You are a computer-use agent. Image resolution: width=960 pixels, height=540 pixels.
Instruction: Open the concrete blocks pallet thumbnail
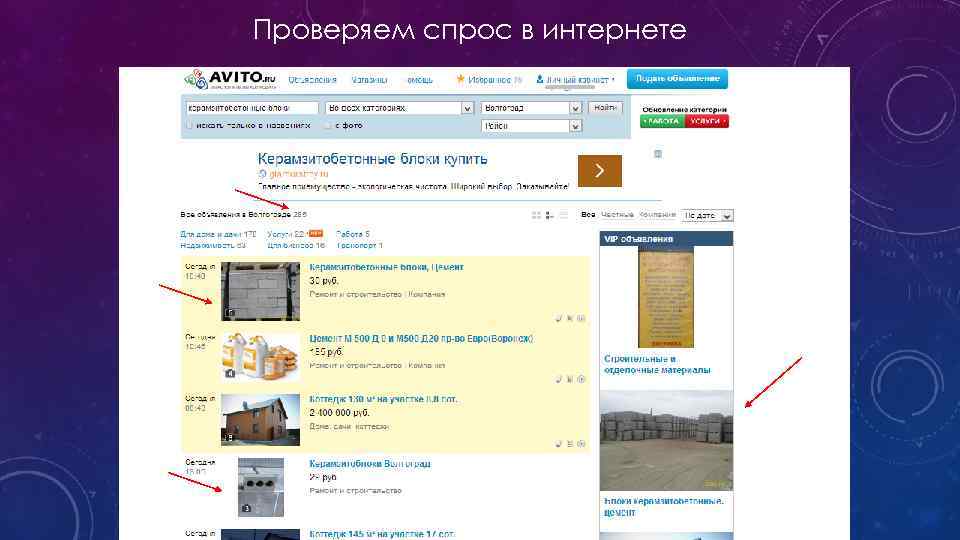tap(261, 291)
